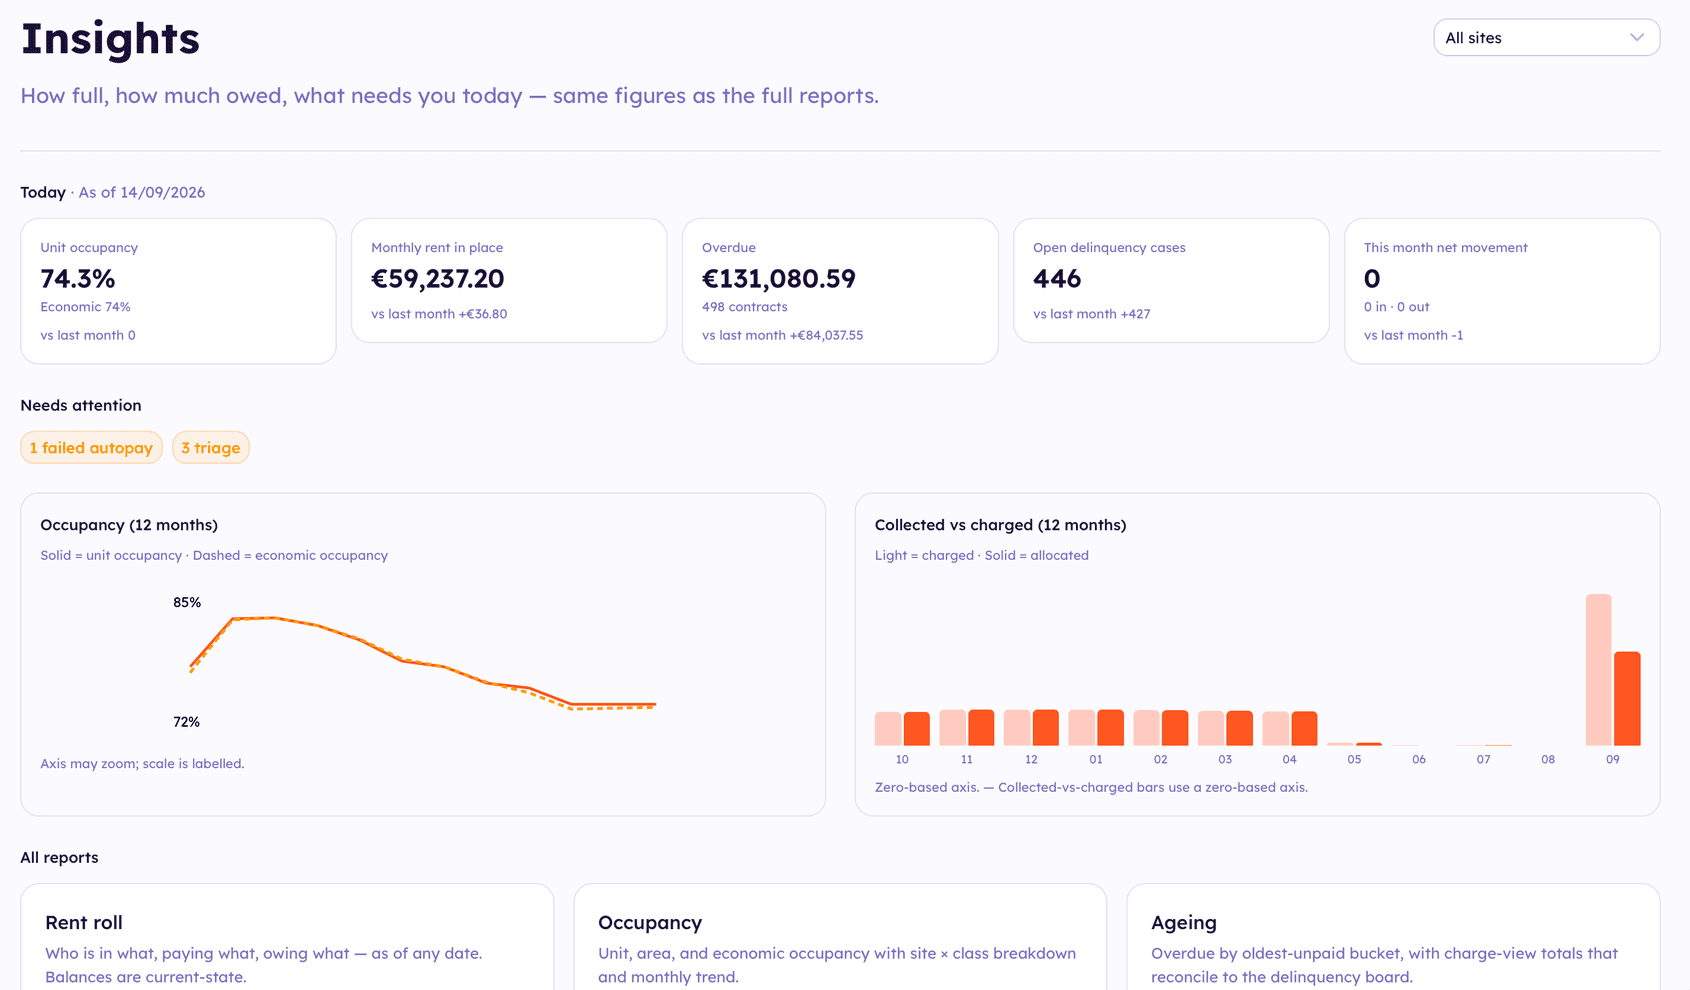This screenshot has height=990, width=1690.
Task: Click the Insights page heading
Action: click(x=110, y=39)
